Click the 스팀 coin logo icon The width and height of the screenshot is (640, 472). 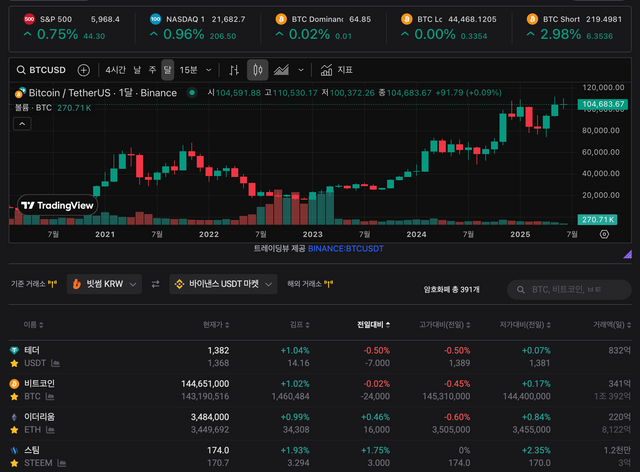click(x=14, y=450)
